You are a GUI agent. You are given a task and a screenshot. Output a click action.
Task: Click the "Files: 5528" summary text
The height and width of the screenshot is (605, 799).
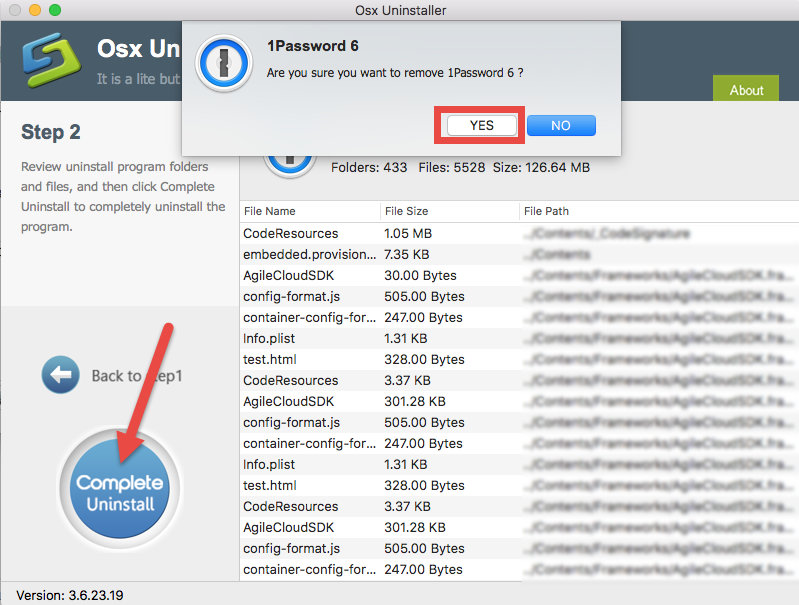451,167
